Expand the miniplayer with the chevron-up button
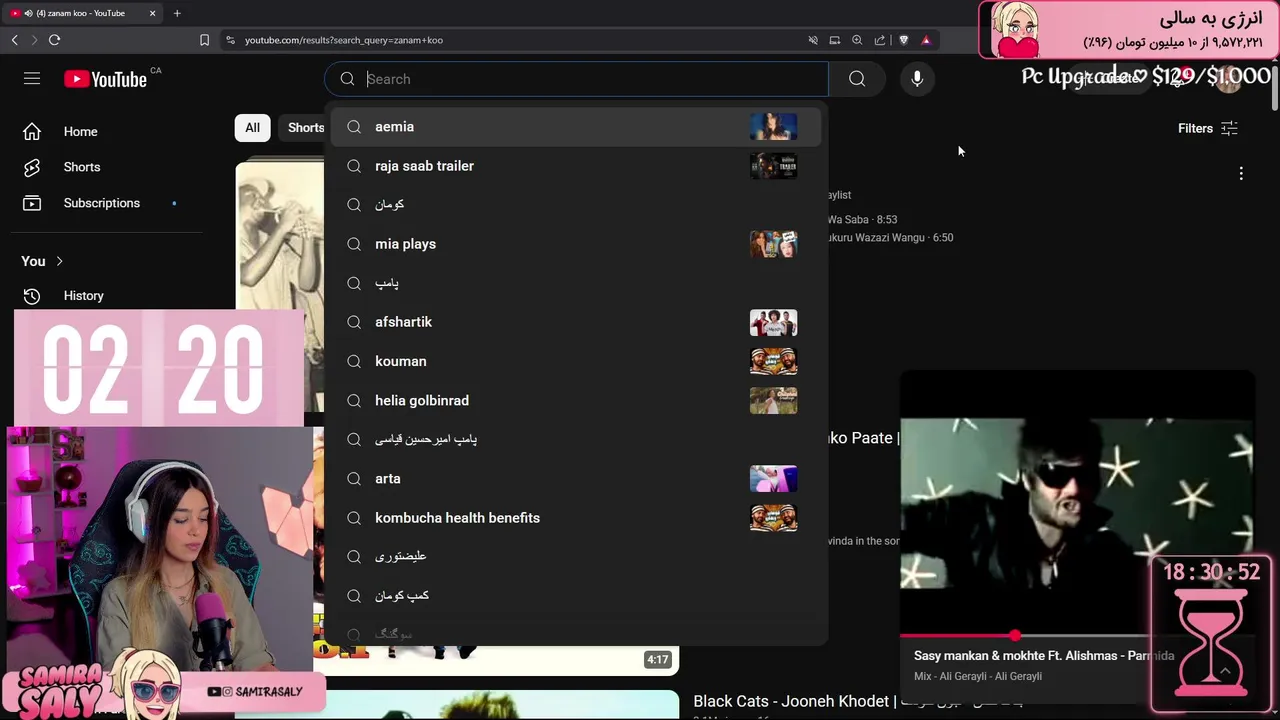 click(x=1225, y=671)
